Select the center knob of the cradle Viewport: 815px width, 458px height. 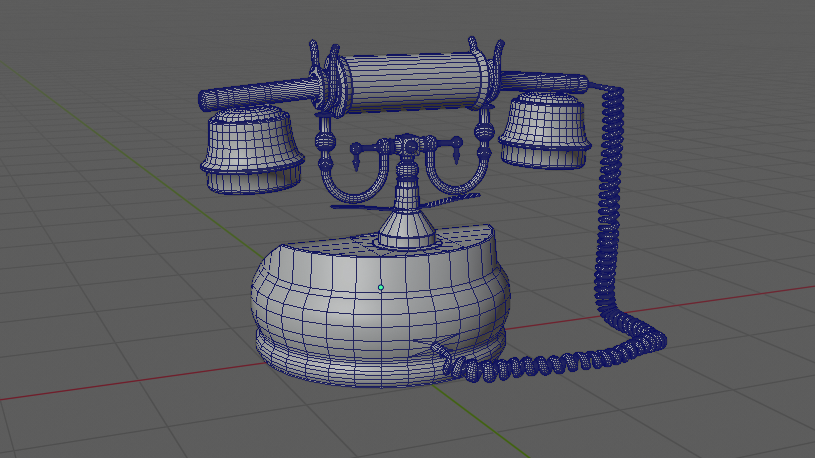tap(410, 148)
